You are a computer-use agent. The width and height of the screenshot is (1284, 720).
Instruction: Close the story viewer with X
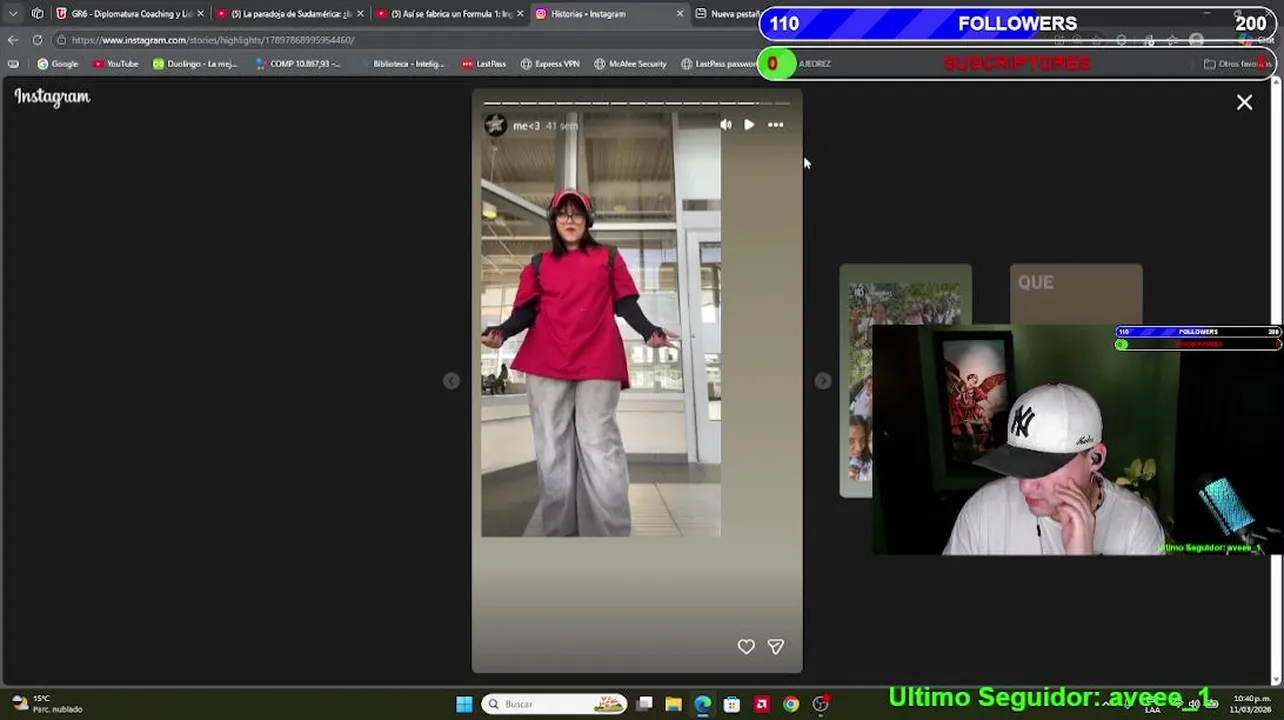tap(1244, 102)
